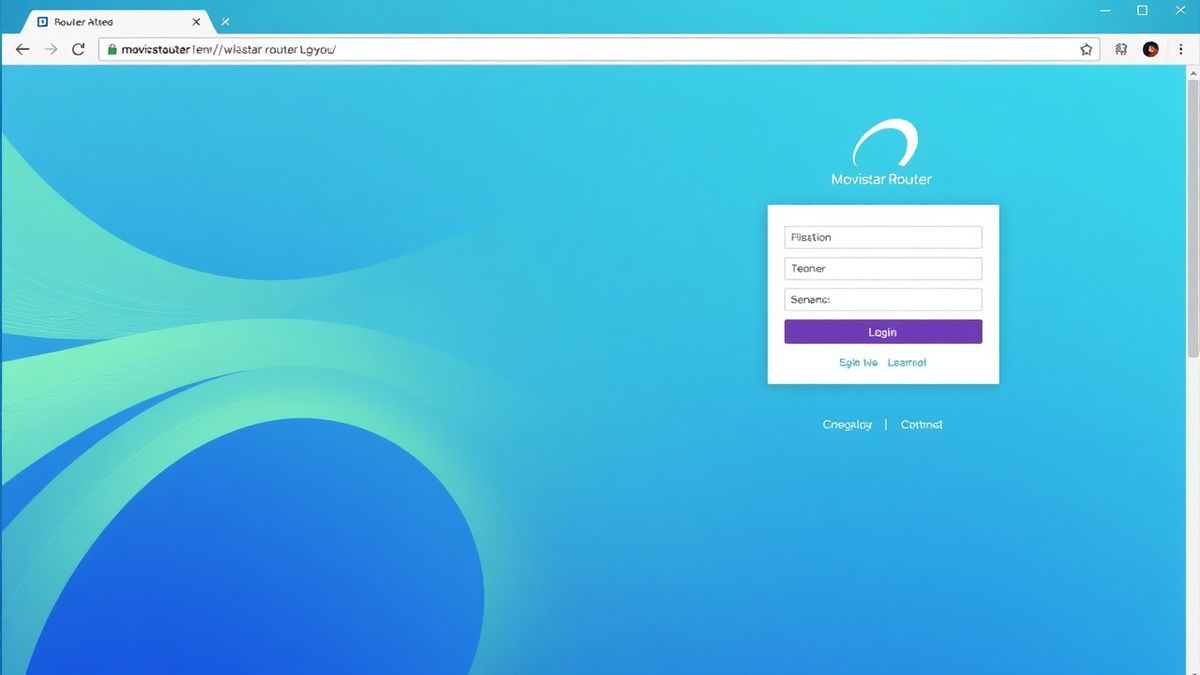Click the Router tab favicon
The height and width of the screenshot is (675, 1200).
tap(42, 21)
